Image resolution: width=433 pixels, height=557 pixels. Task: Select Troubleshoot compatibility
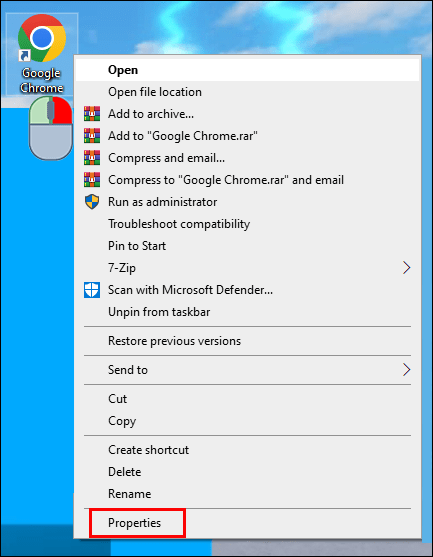[247, 224]
